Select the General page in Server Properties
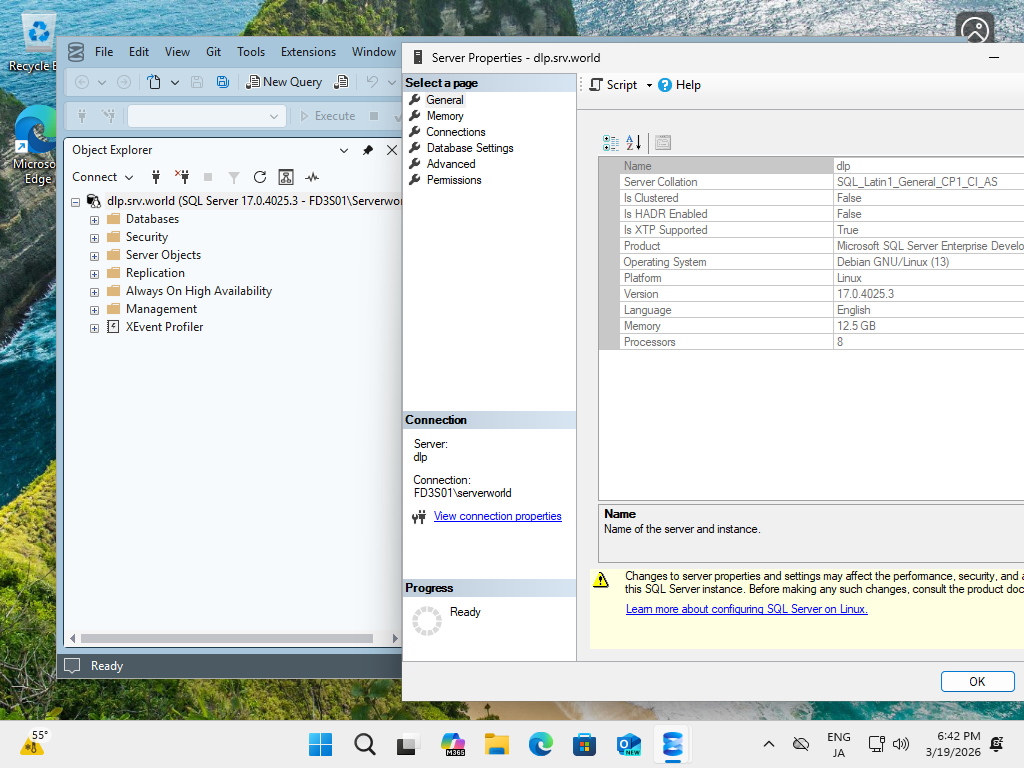 coord(445,100)
